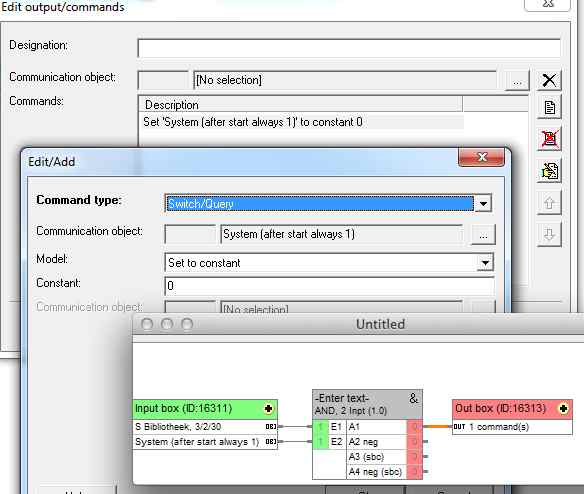Close the Edit/Add dialog

pos(481,157)
